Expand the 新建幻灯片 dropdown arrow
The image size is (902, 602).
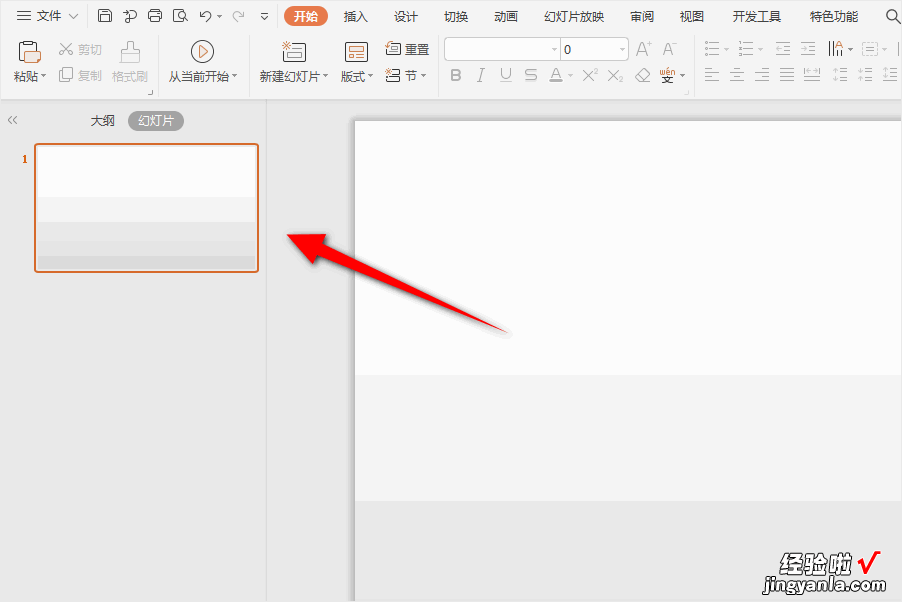tap(326, 76)
